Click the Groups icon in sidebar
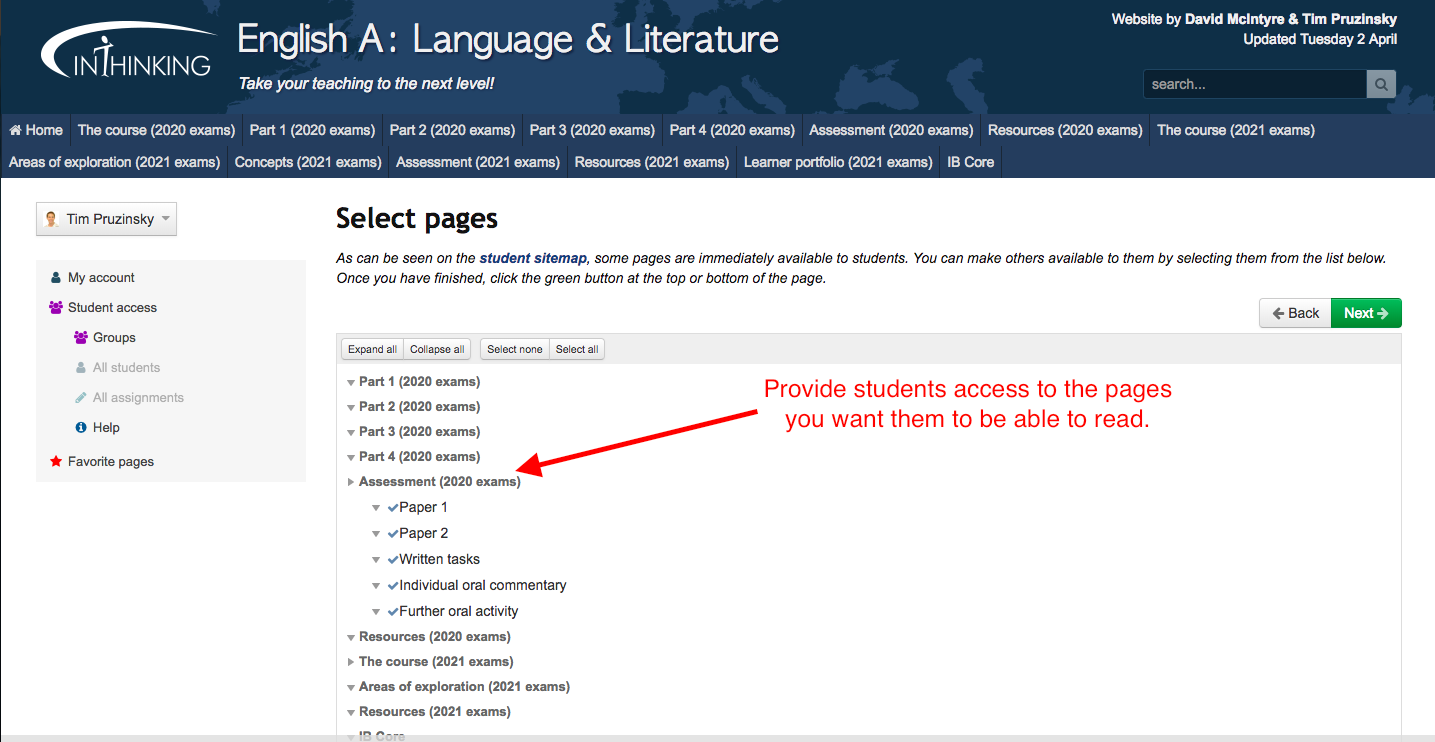This screenshot has width=1435, height=742. 81,338
